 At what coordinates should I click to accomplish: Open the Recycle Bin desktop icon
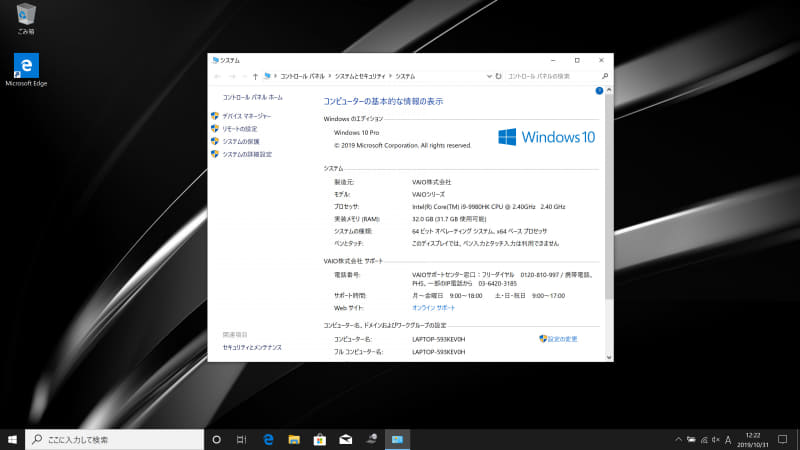point(26,18)
